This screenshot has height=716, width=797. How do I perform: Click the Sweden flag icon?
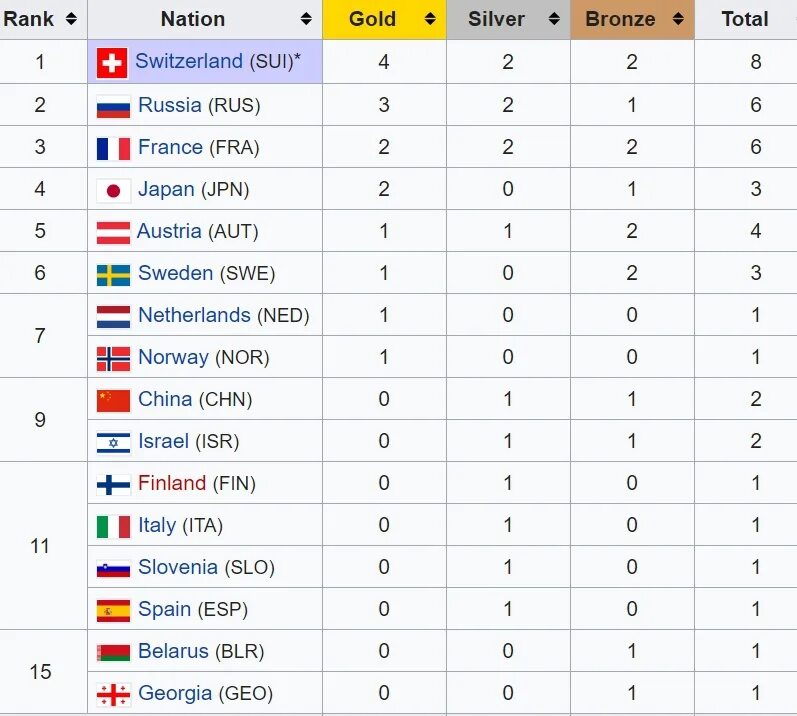coord(113,275)
